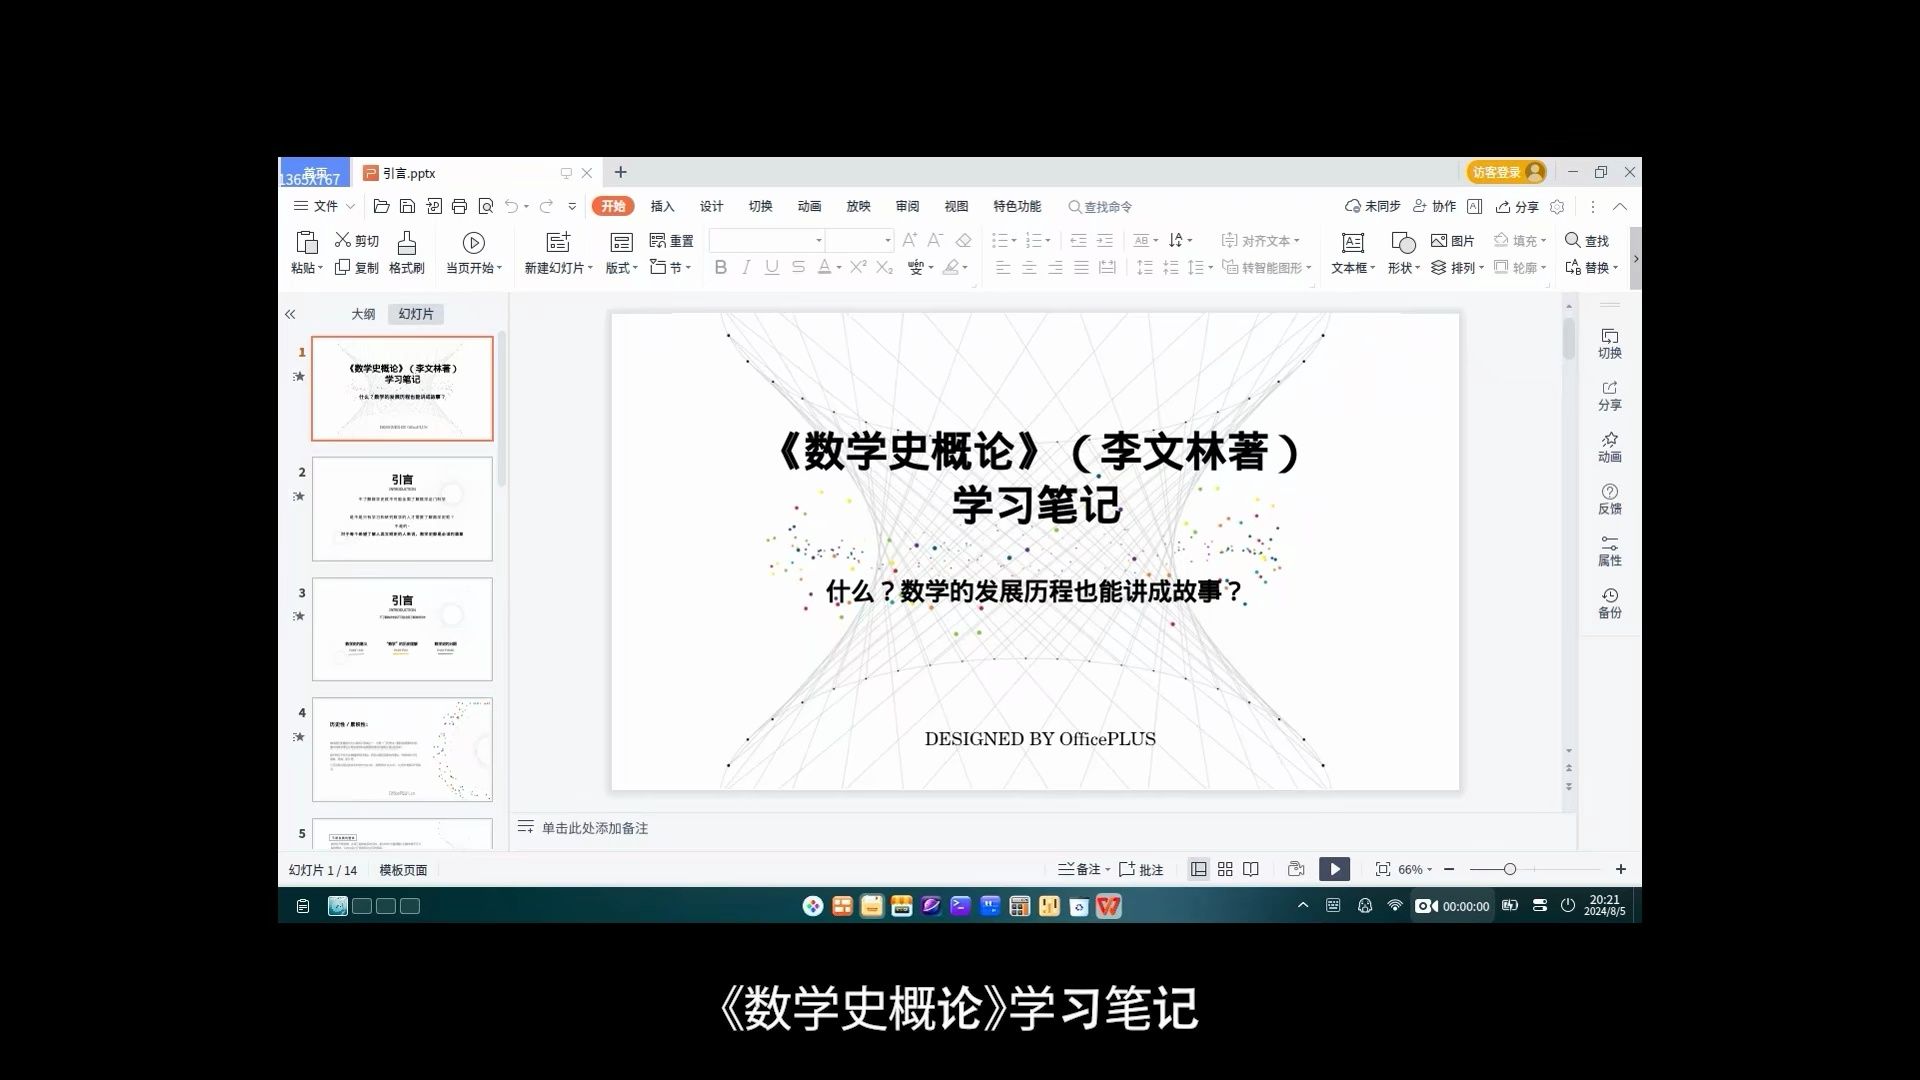Open font name combo box
Screen dimensions: 1920x1080
click(x=767, y=240)
